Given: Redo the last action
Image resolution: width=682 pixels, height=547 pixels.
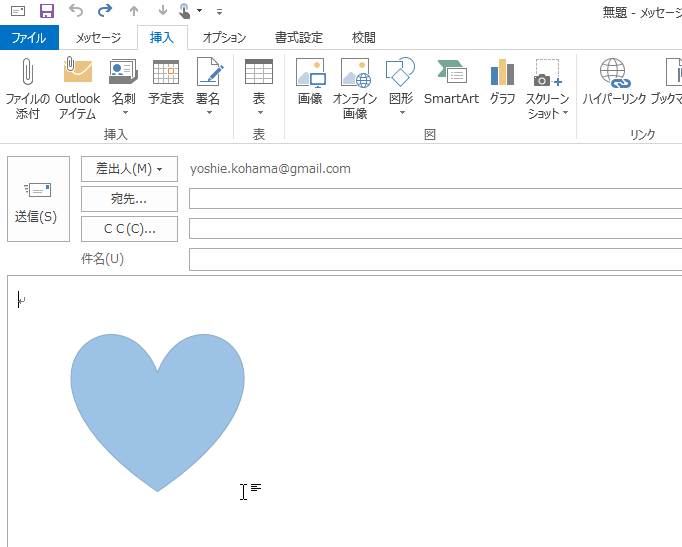Looking at the screenshot, I should (x=105, y=11).
